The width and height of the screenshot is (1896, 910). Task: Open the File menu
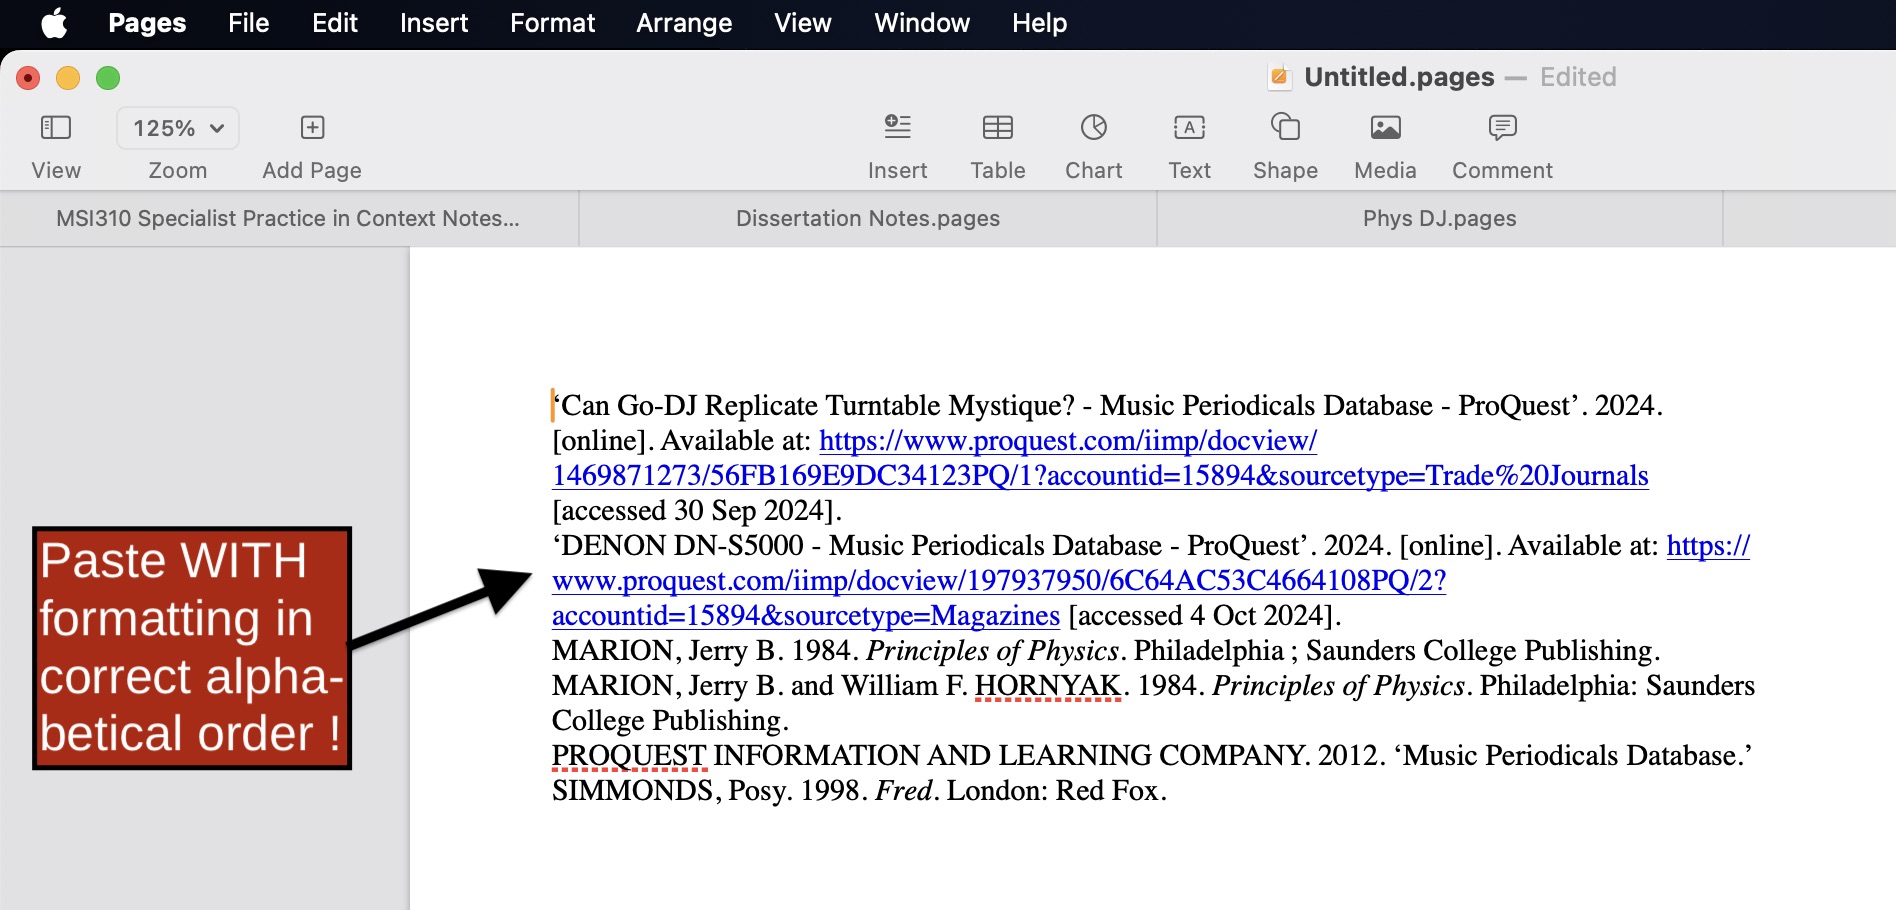point(248,23)
